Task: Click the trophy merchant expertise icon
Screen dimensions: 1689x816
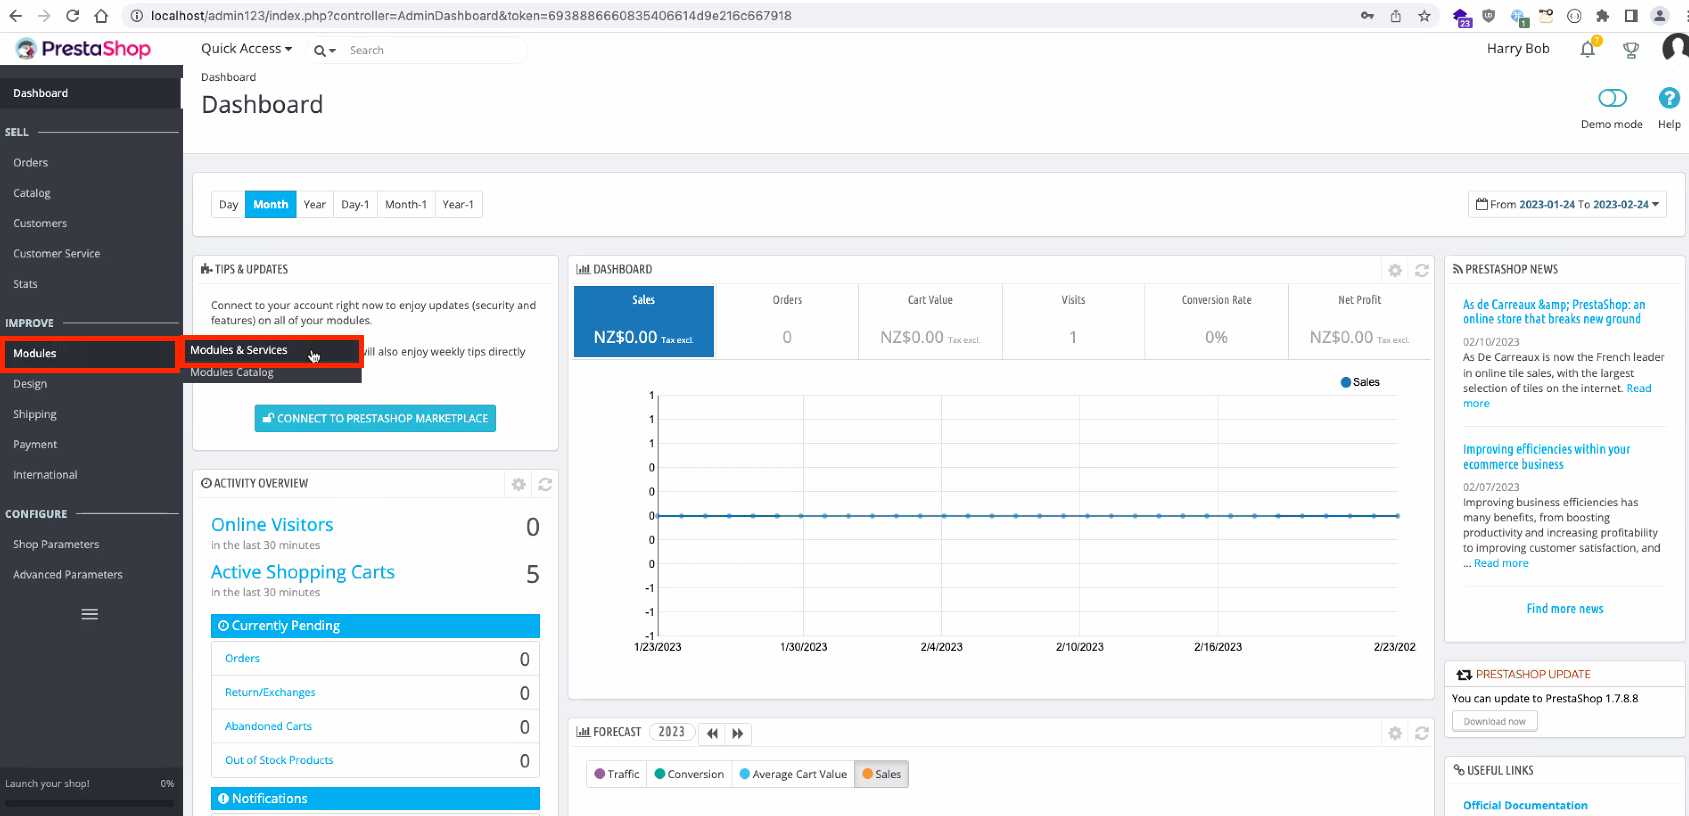Action: pos(1631,50)
